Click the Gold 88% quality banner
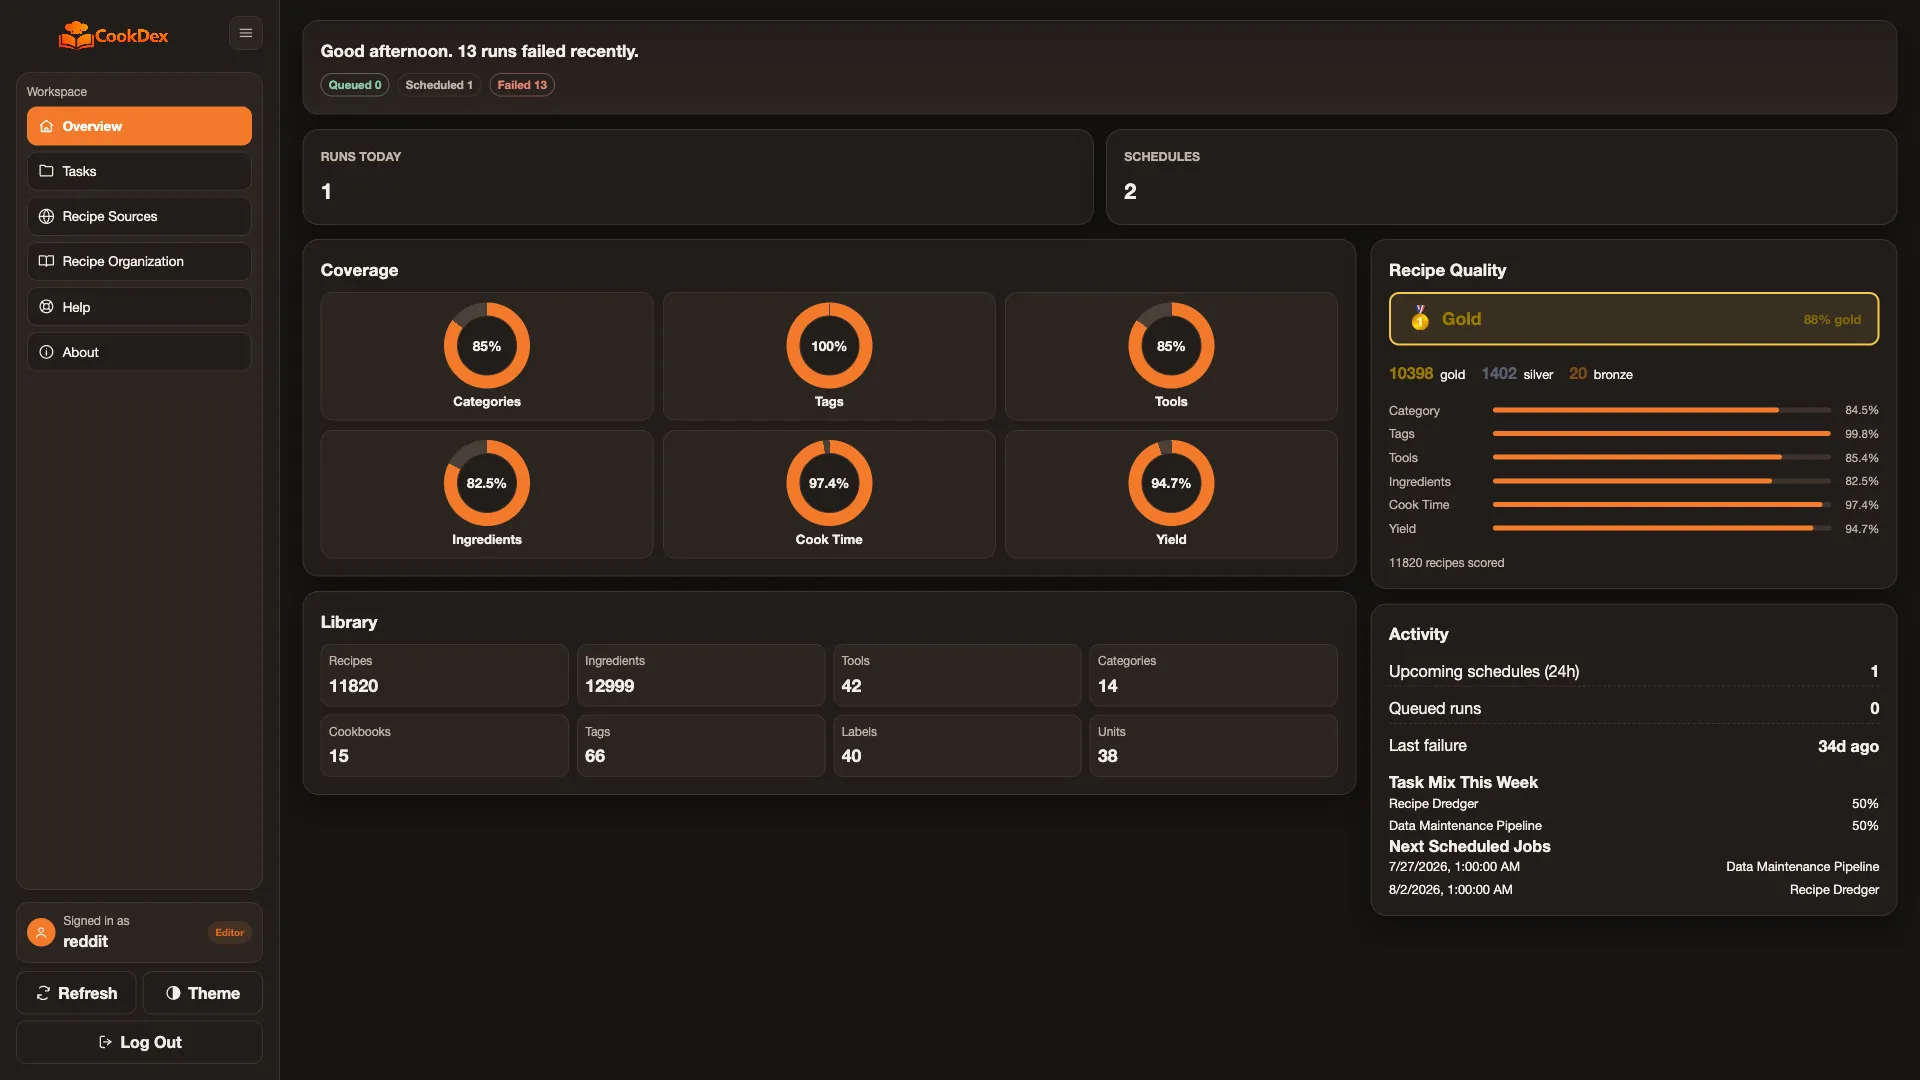Image resolution: width=1920 pixels, height=1080 pixels. (x=1634, y=319)
